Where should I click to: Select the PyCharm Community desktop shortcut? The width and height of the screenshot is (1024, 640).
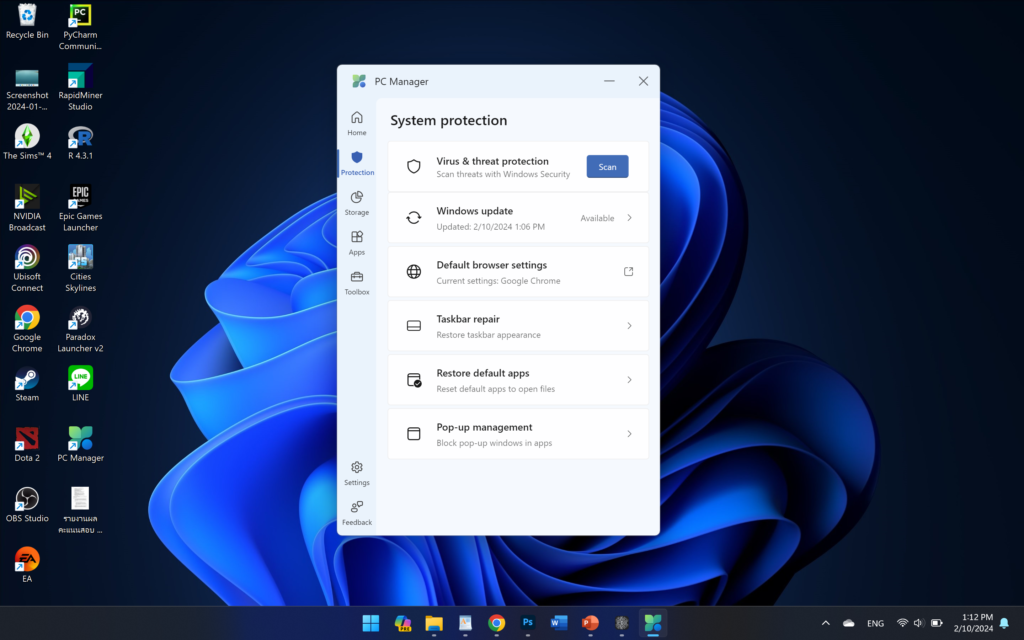[80, 27]
